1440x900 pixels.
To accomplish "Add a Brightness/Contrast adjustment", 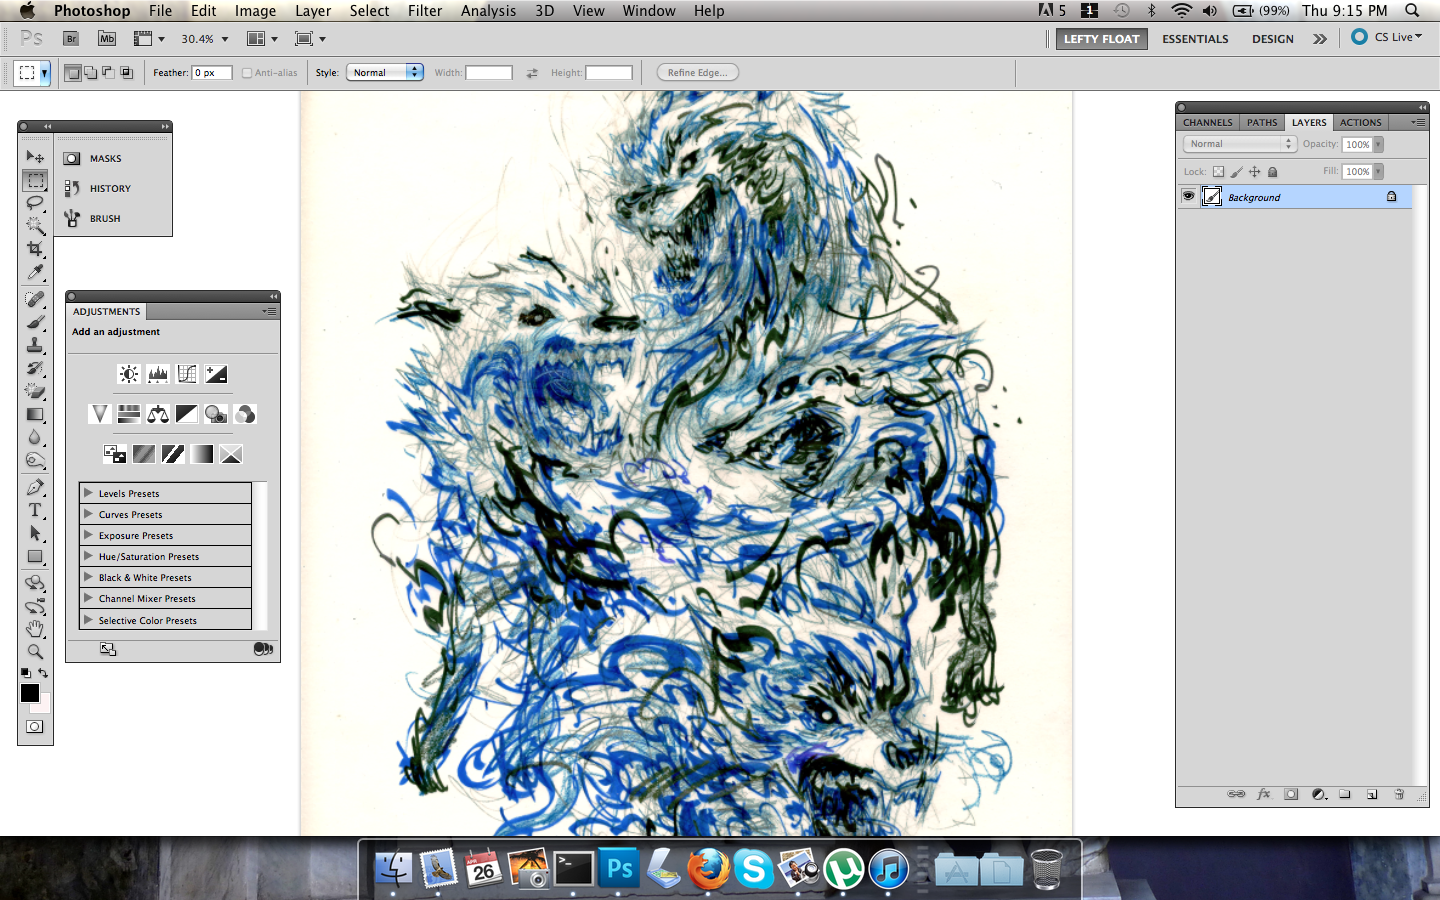I will coord(129,374).
